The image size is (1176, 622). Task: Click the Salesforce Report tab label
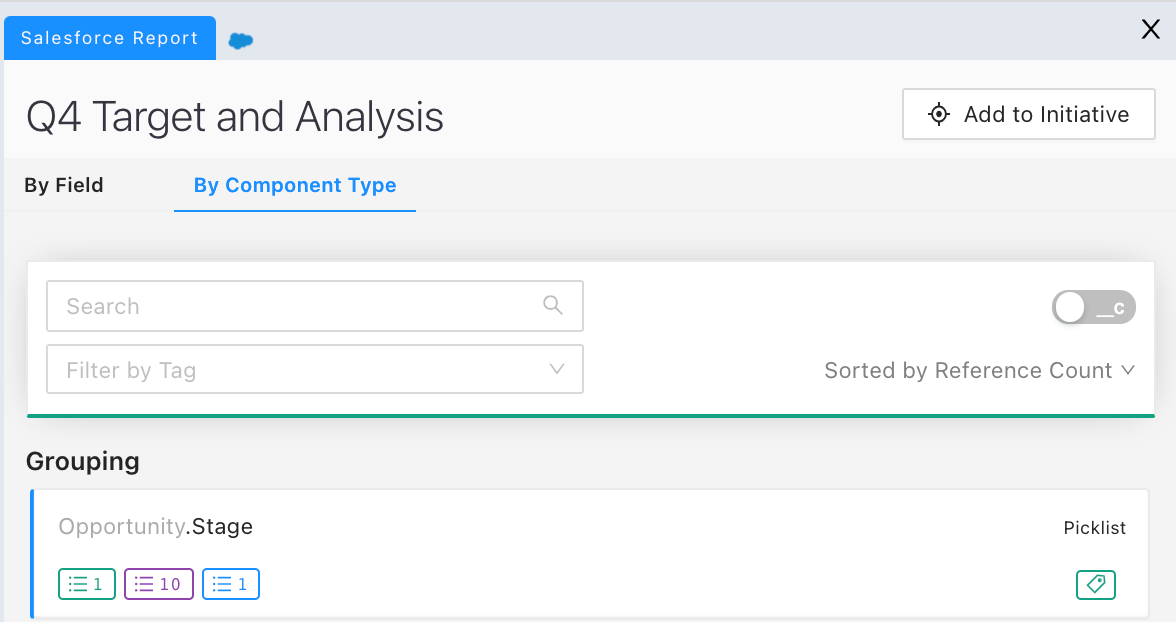pos(110,38)
